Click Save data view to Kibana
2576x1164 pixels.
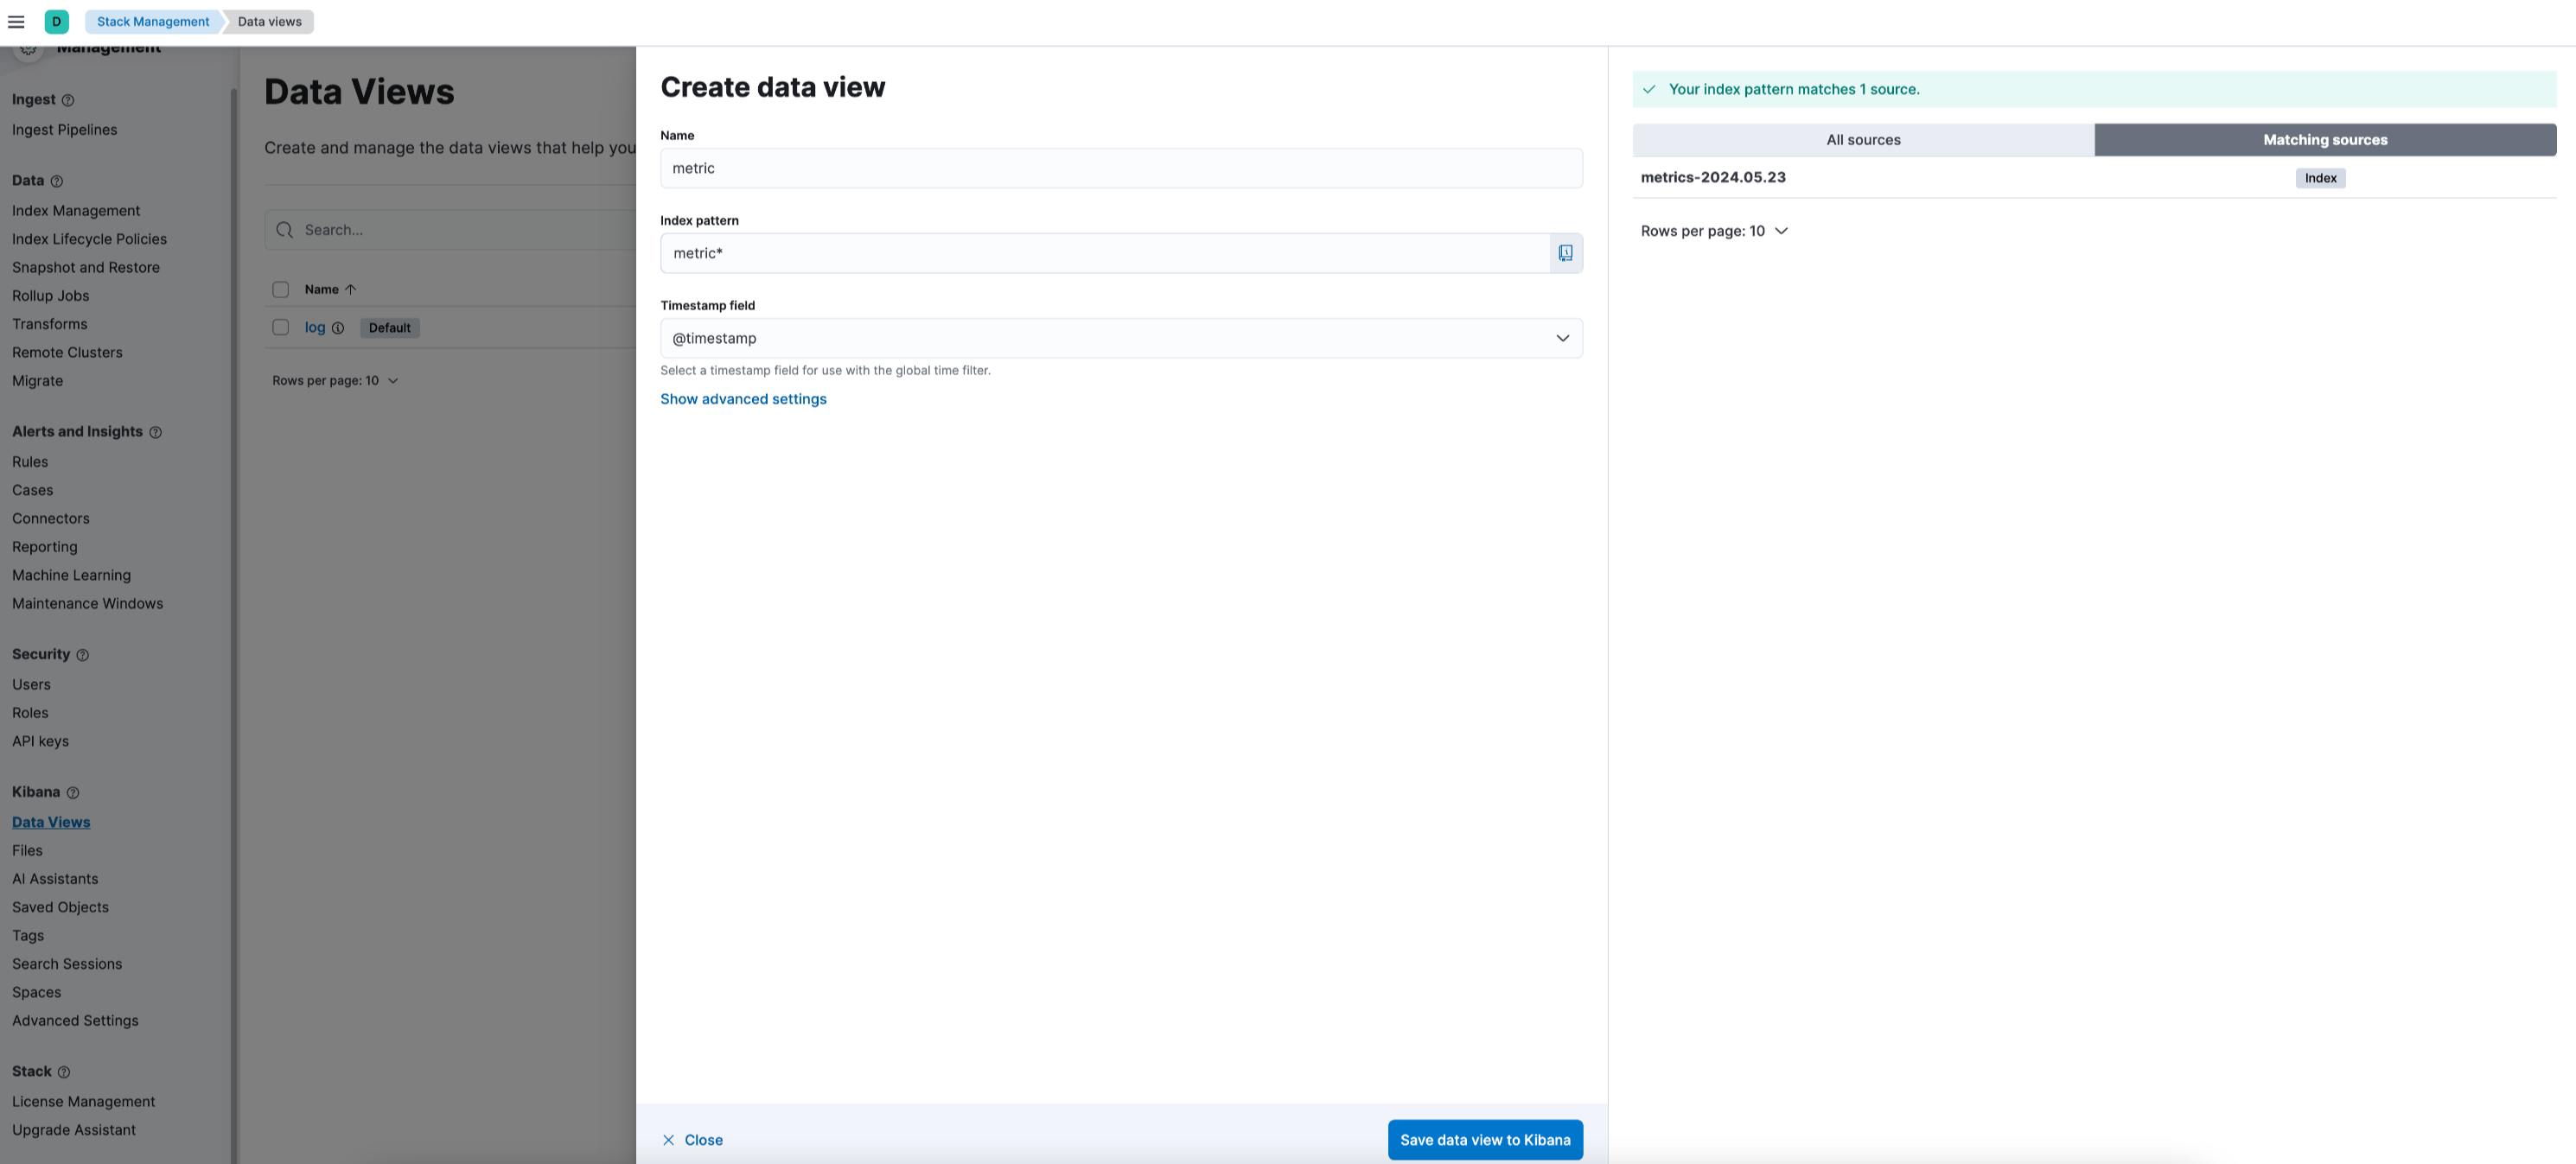click(1485, 1140)
